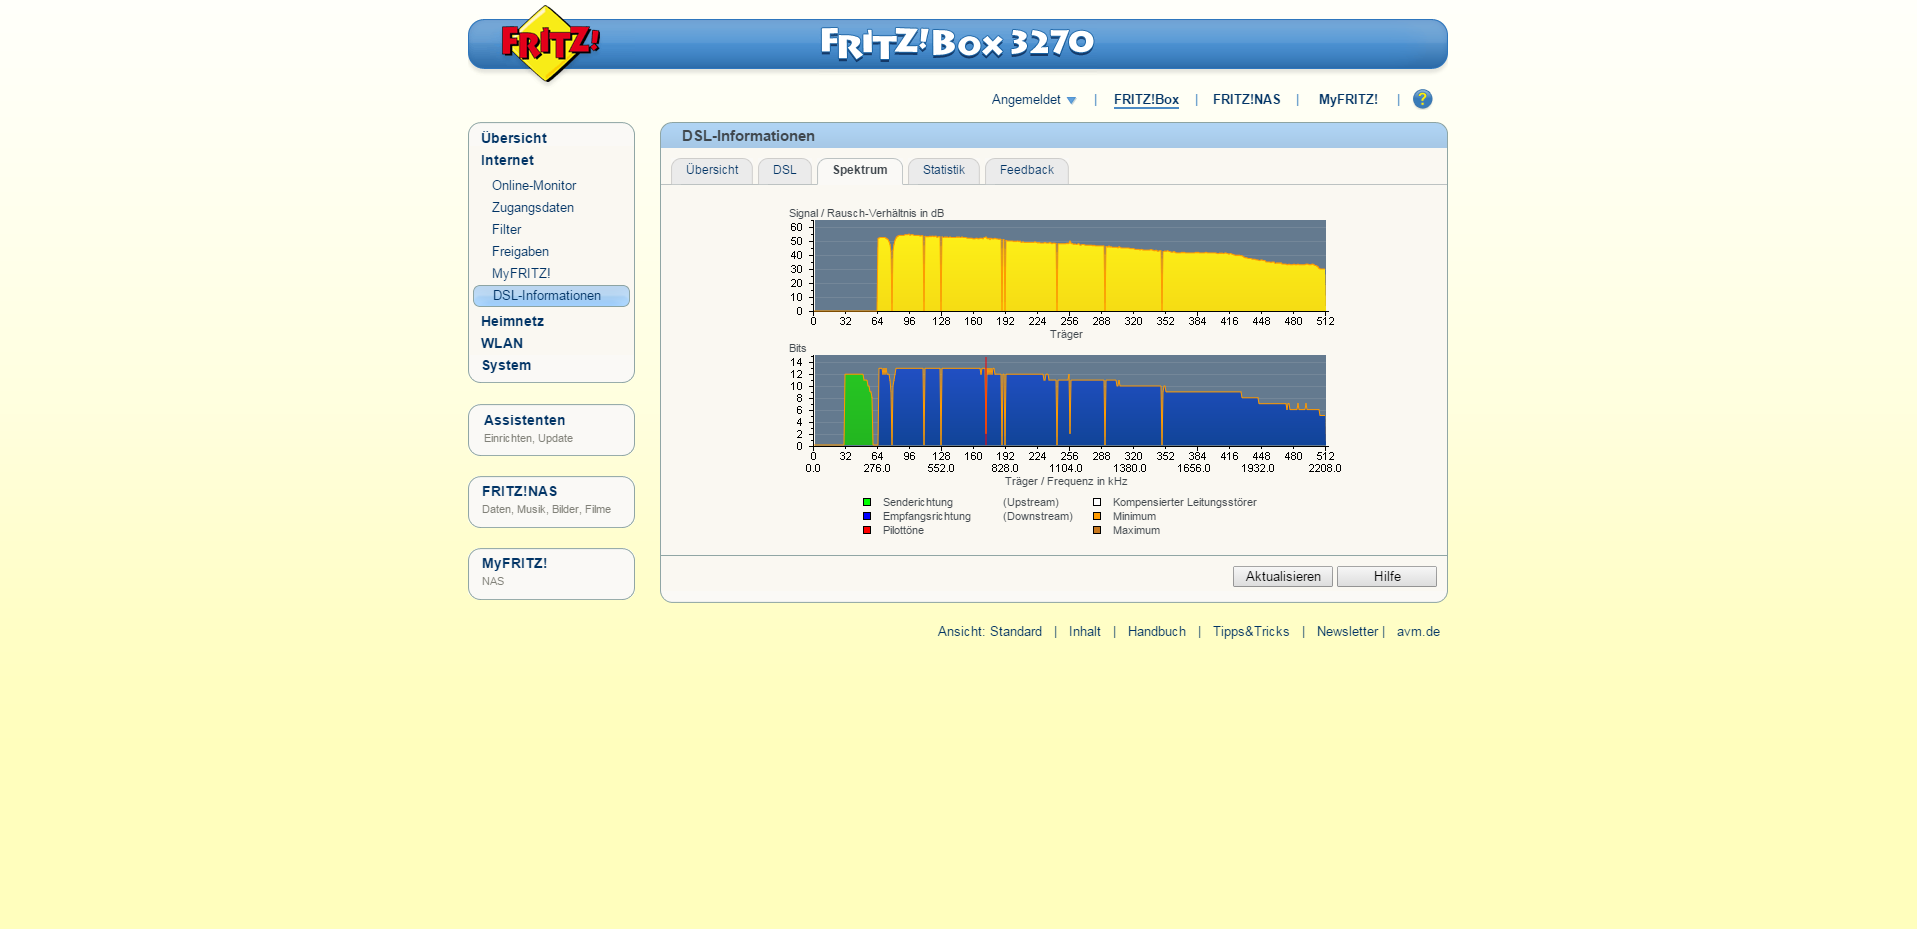The height and width of the screenshot is (929, 1917).
Task: Visit the avm.de footer link
Action: pyautogui.click(x=1418, y=632)
